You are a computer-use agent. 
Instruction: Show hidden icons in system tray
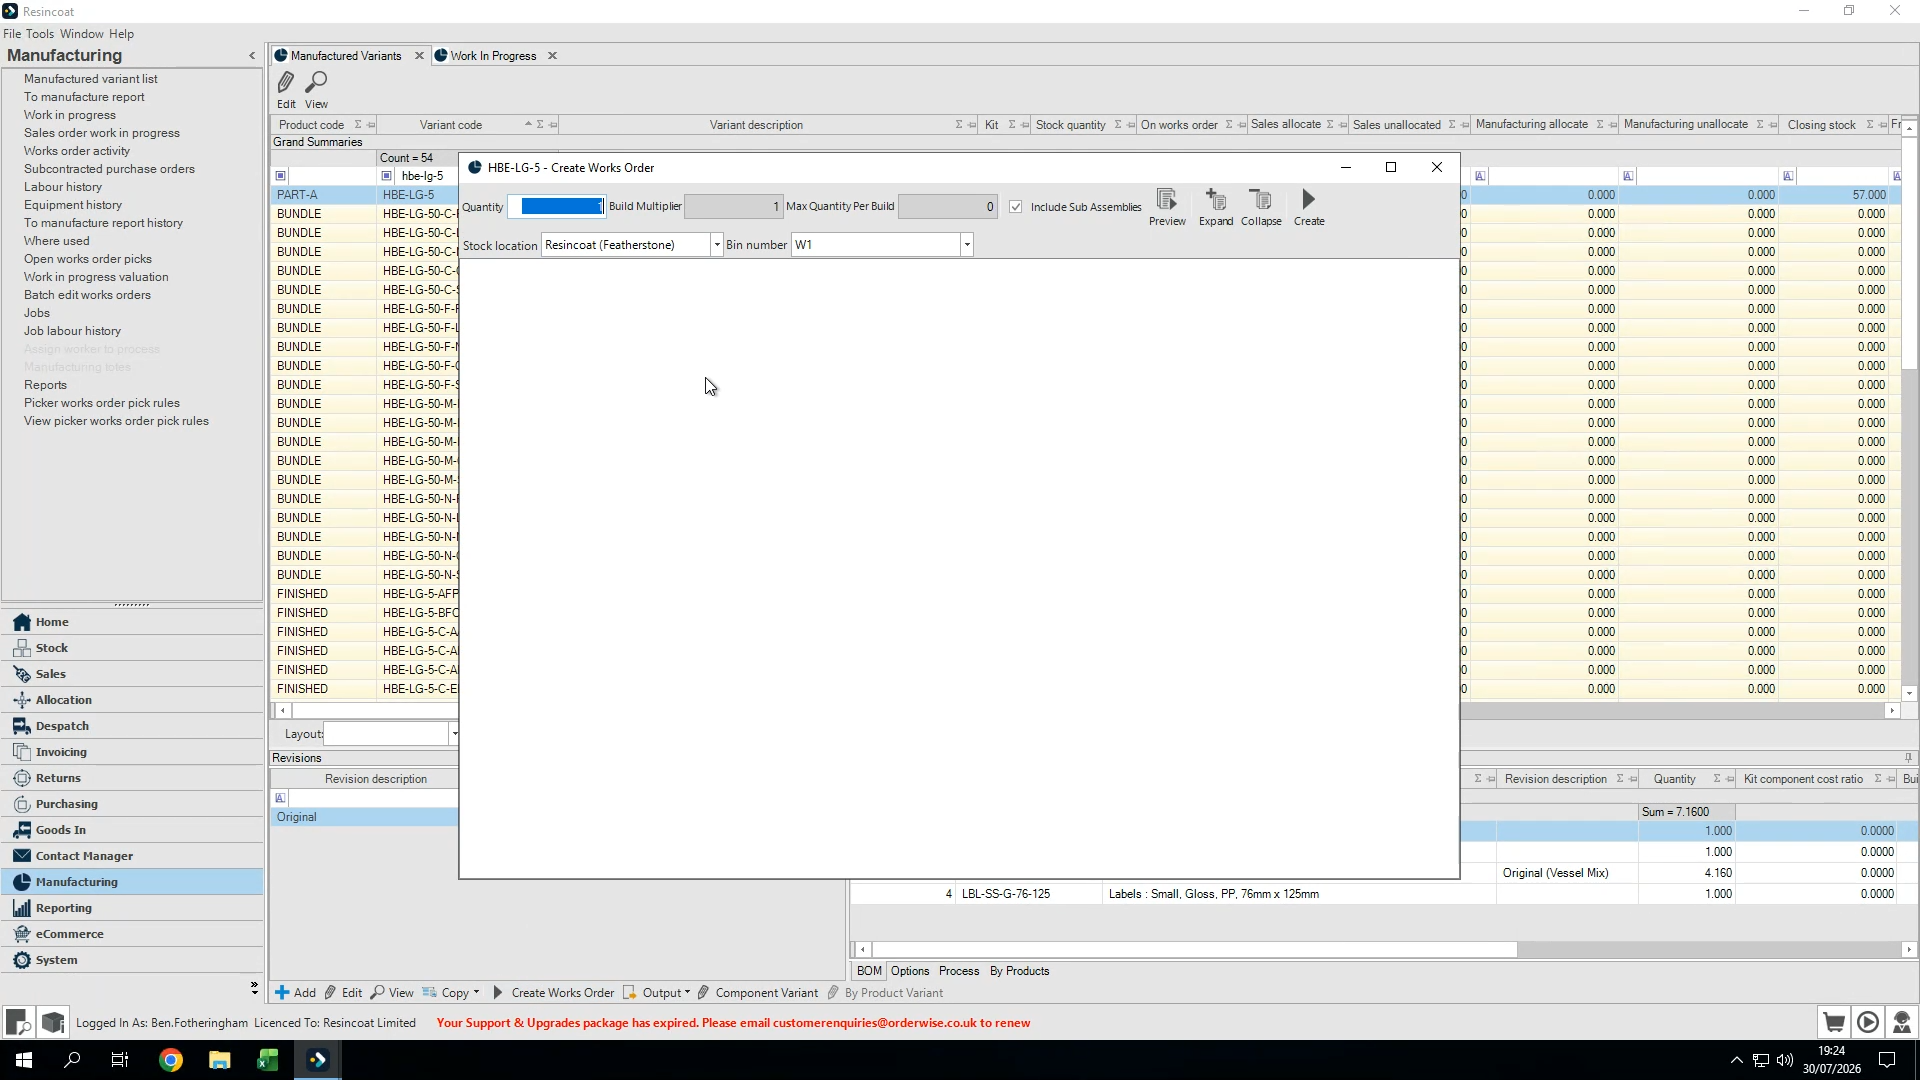point(1737,1060)
